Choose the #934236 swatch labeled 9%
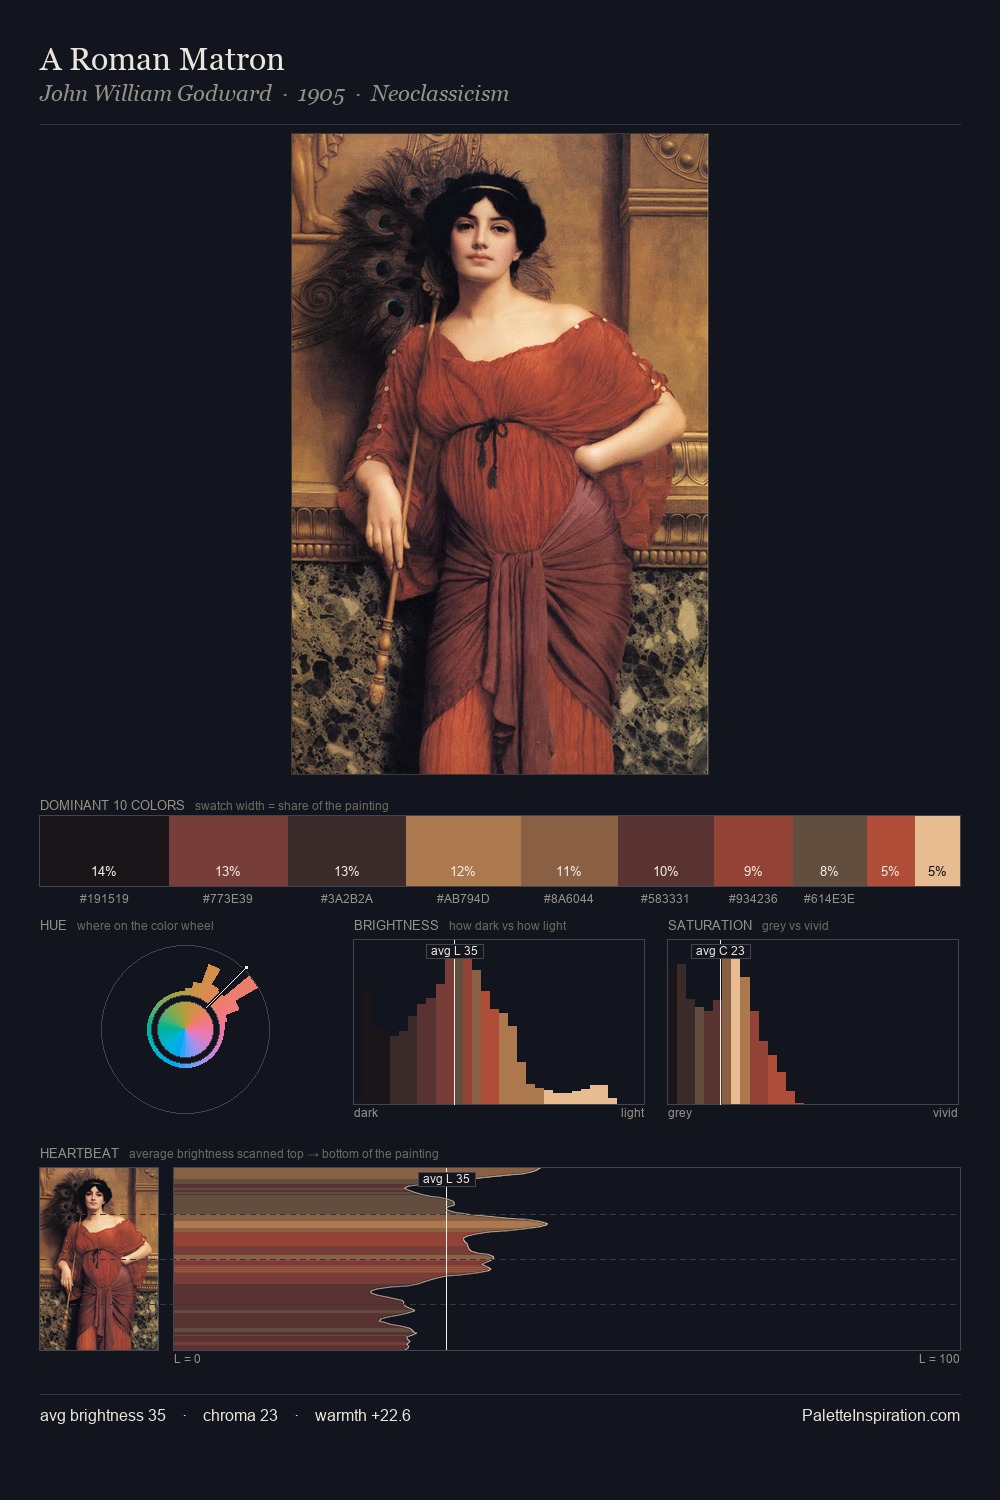This screenshot has height=1500, width=1000. (753, 851)
